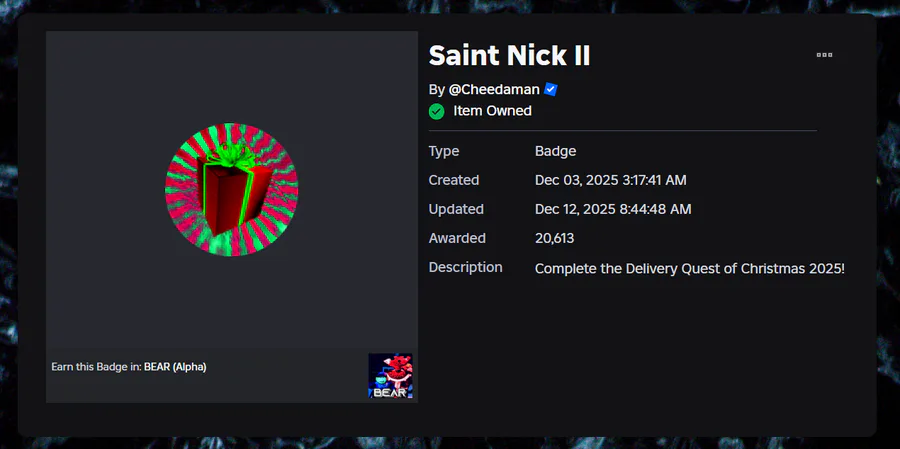
Task: Click the Delivery Quest description text
Action: click(690, 268)
